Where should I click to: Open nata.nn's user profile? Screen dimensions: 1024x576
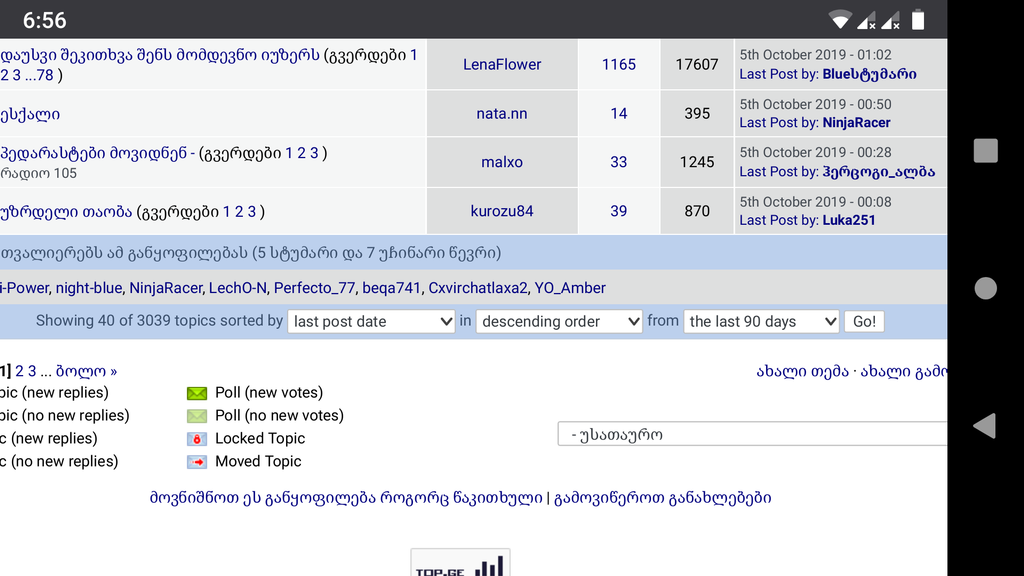[502, 113]
